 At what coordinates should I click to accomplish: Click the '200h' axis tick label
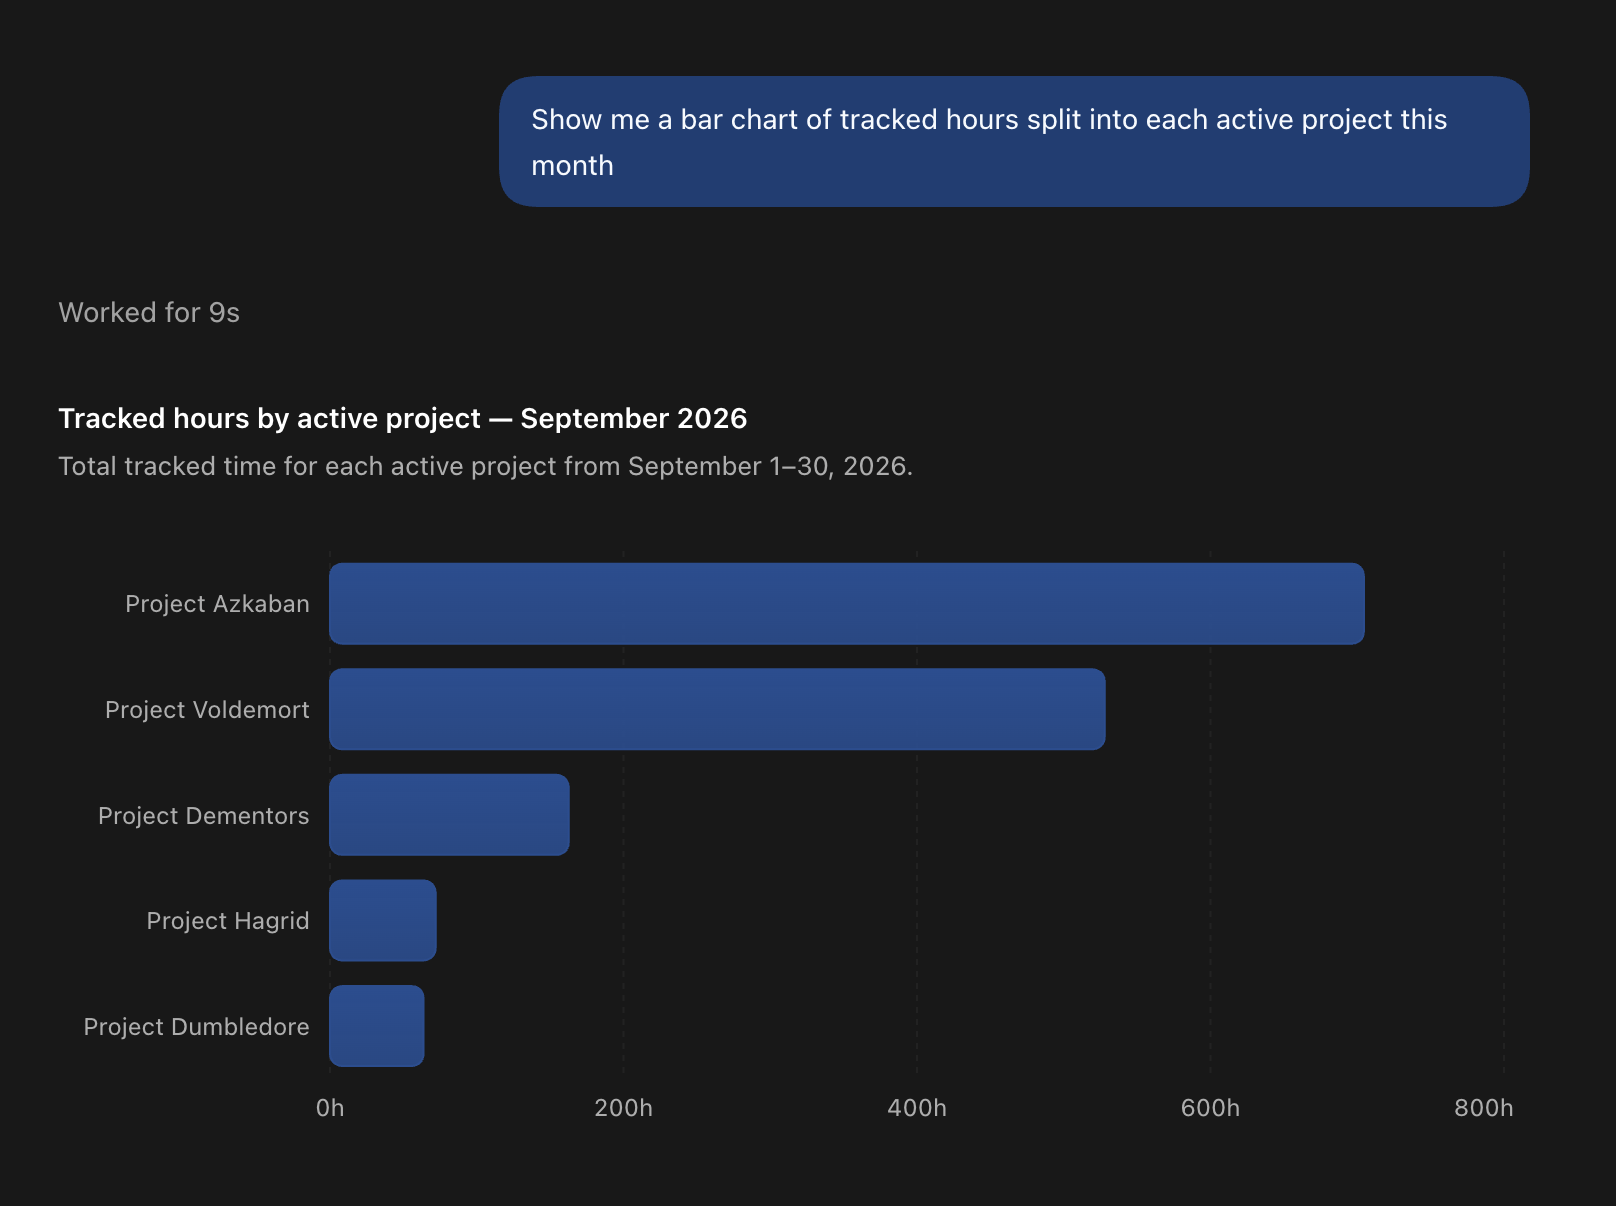[x=623, y=1108]
